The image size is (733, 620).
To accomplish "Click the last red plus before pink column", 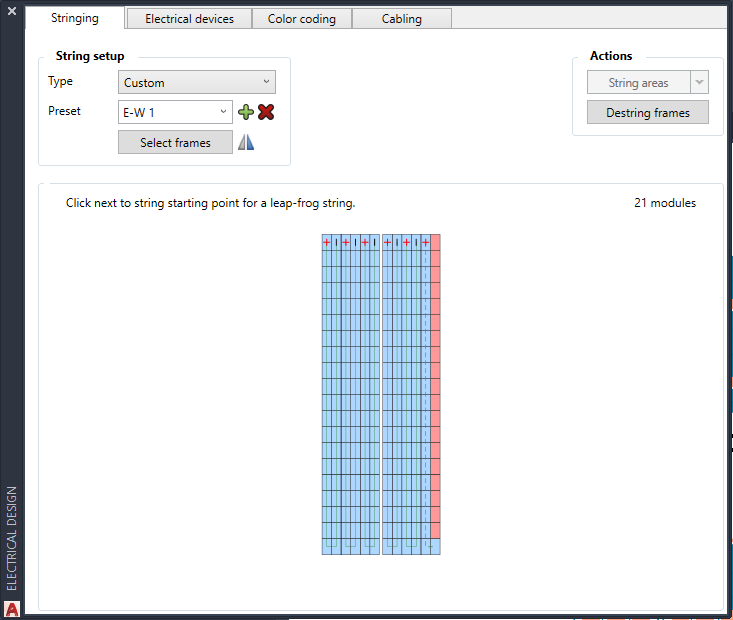I will coord(426,242).
